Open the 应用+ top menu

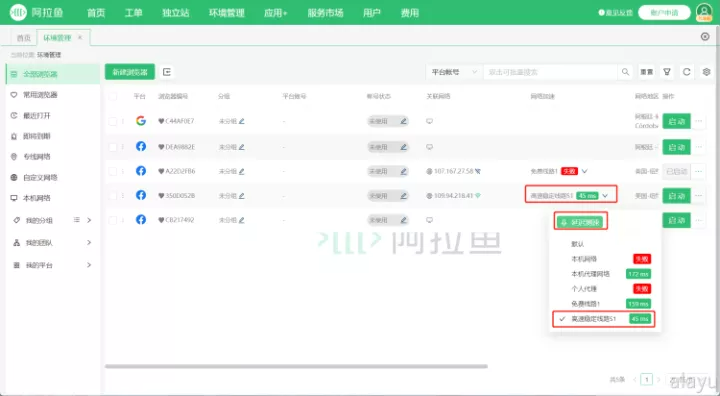click(276, 13)
